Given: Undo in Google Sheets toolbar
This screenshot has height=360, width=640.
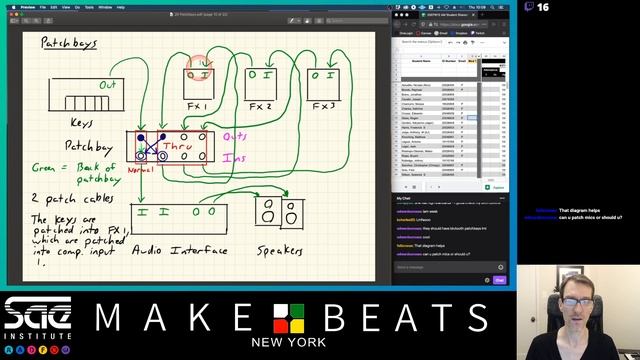Looking at the screenshot, I should (x=450, y=42).
